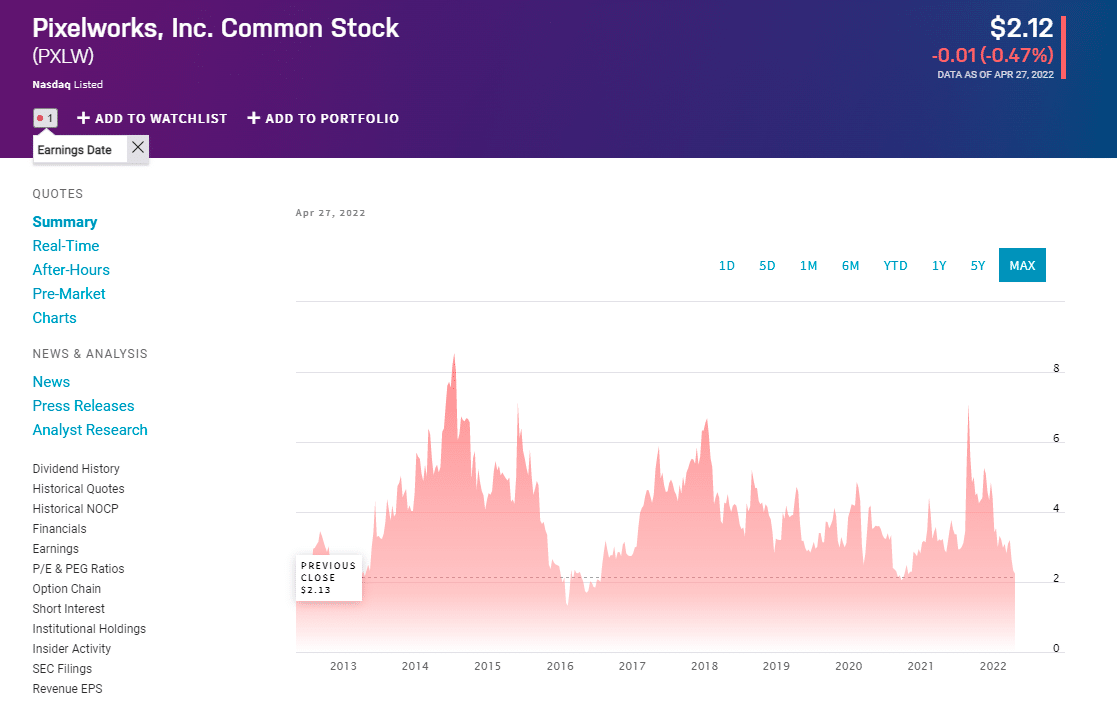Switch to YTD chart view
Viewport: 1117px width, 721px height.
895,265
